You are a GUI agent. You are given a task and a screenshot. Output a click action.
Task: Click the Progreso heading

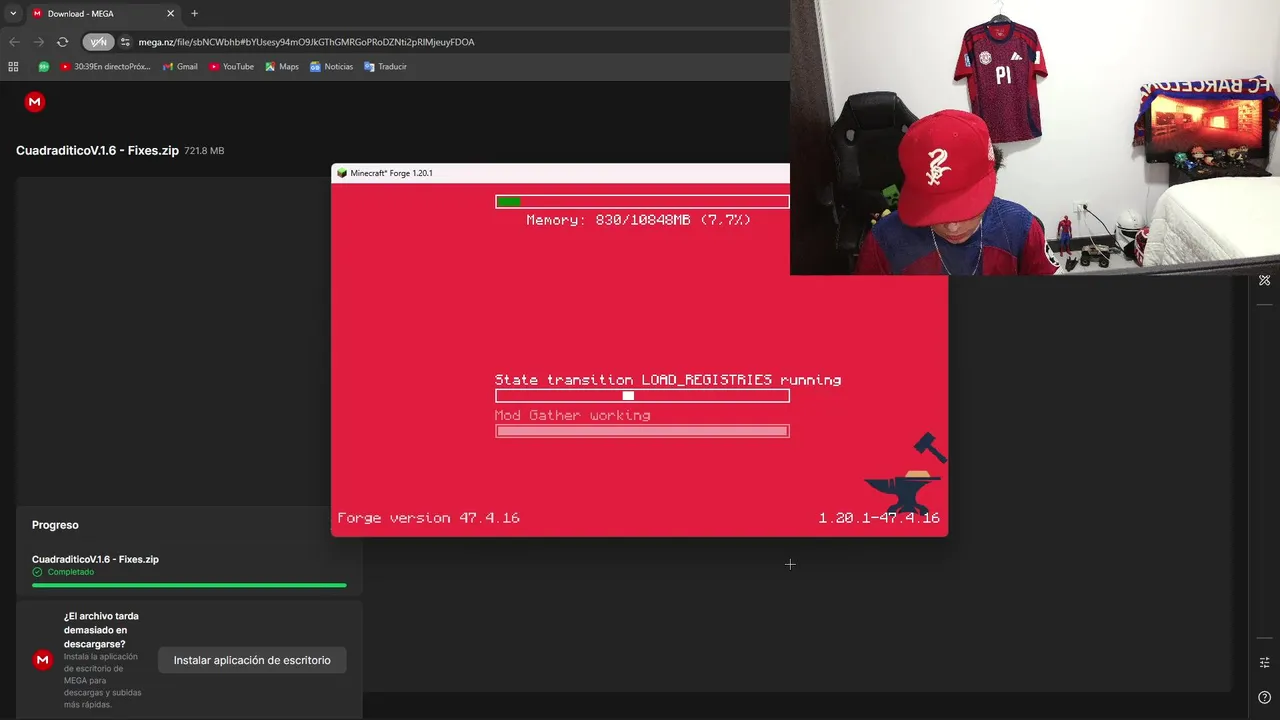pyautogui.click(x=55, y=525)
